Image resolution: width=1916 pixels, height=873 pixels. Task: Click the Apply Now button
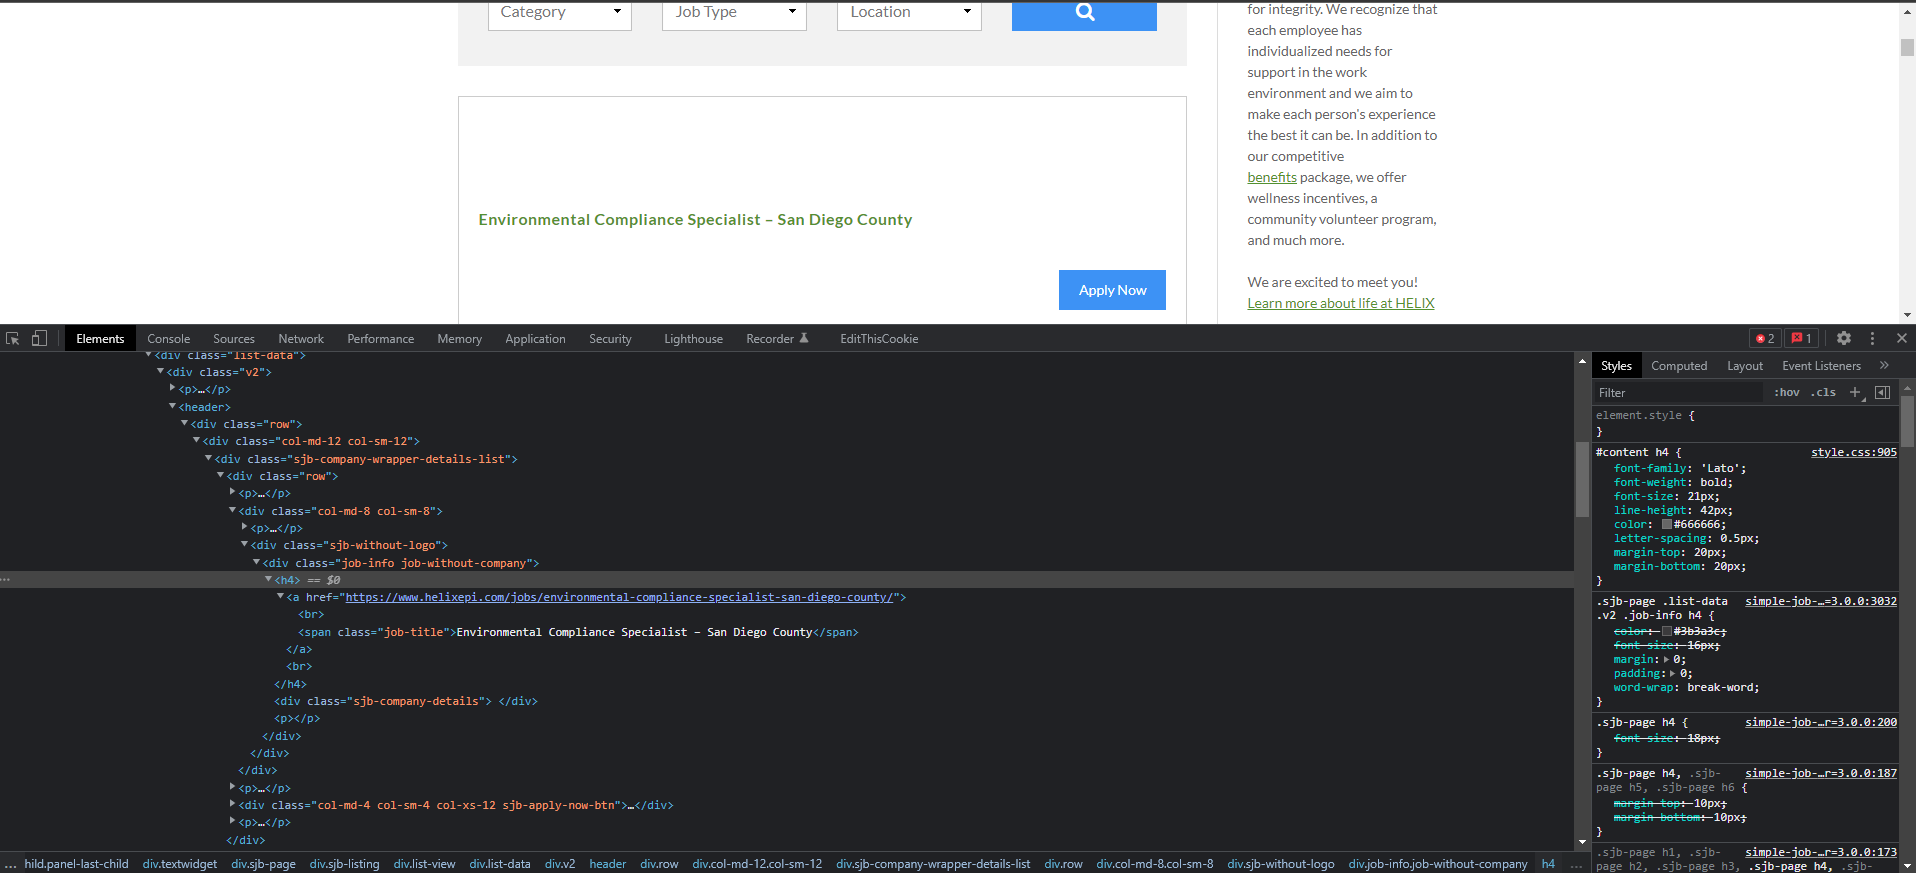coord(1112,290)
